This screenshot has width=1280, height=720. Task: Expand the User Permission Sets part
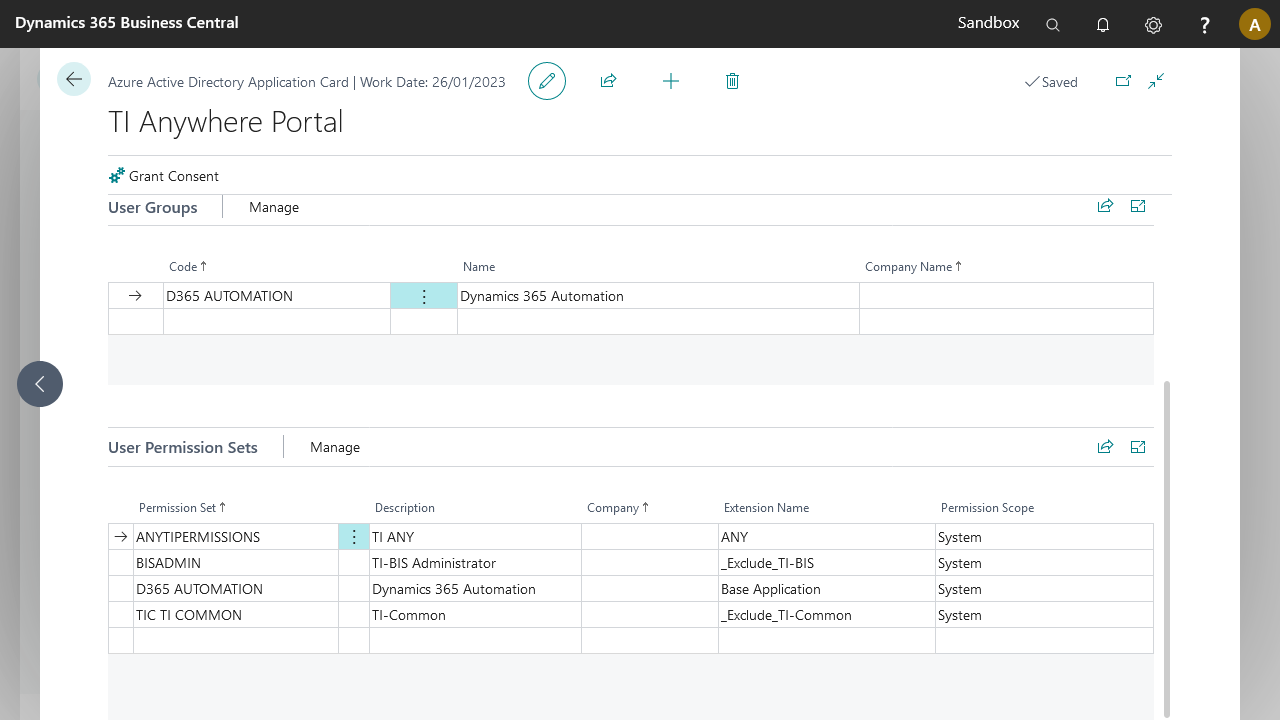[1138, 447]
